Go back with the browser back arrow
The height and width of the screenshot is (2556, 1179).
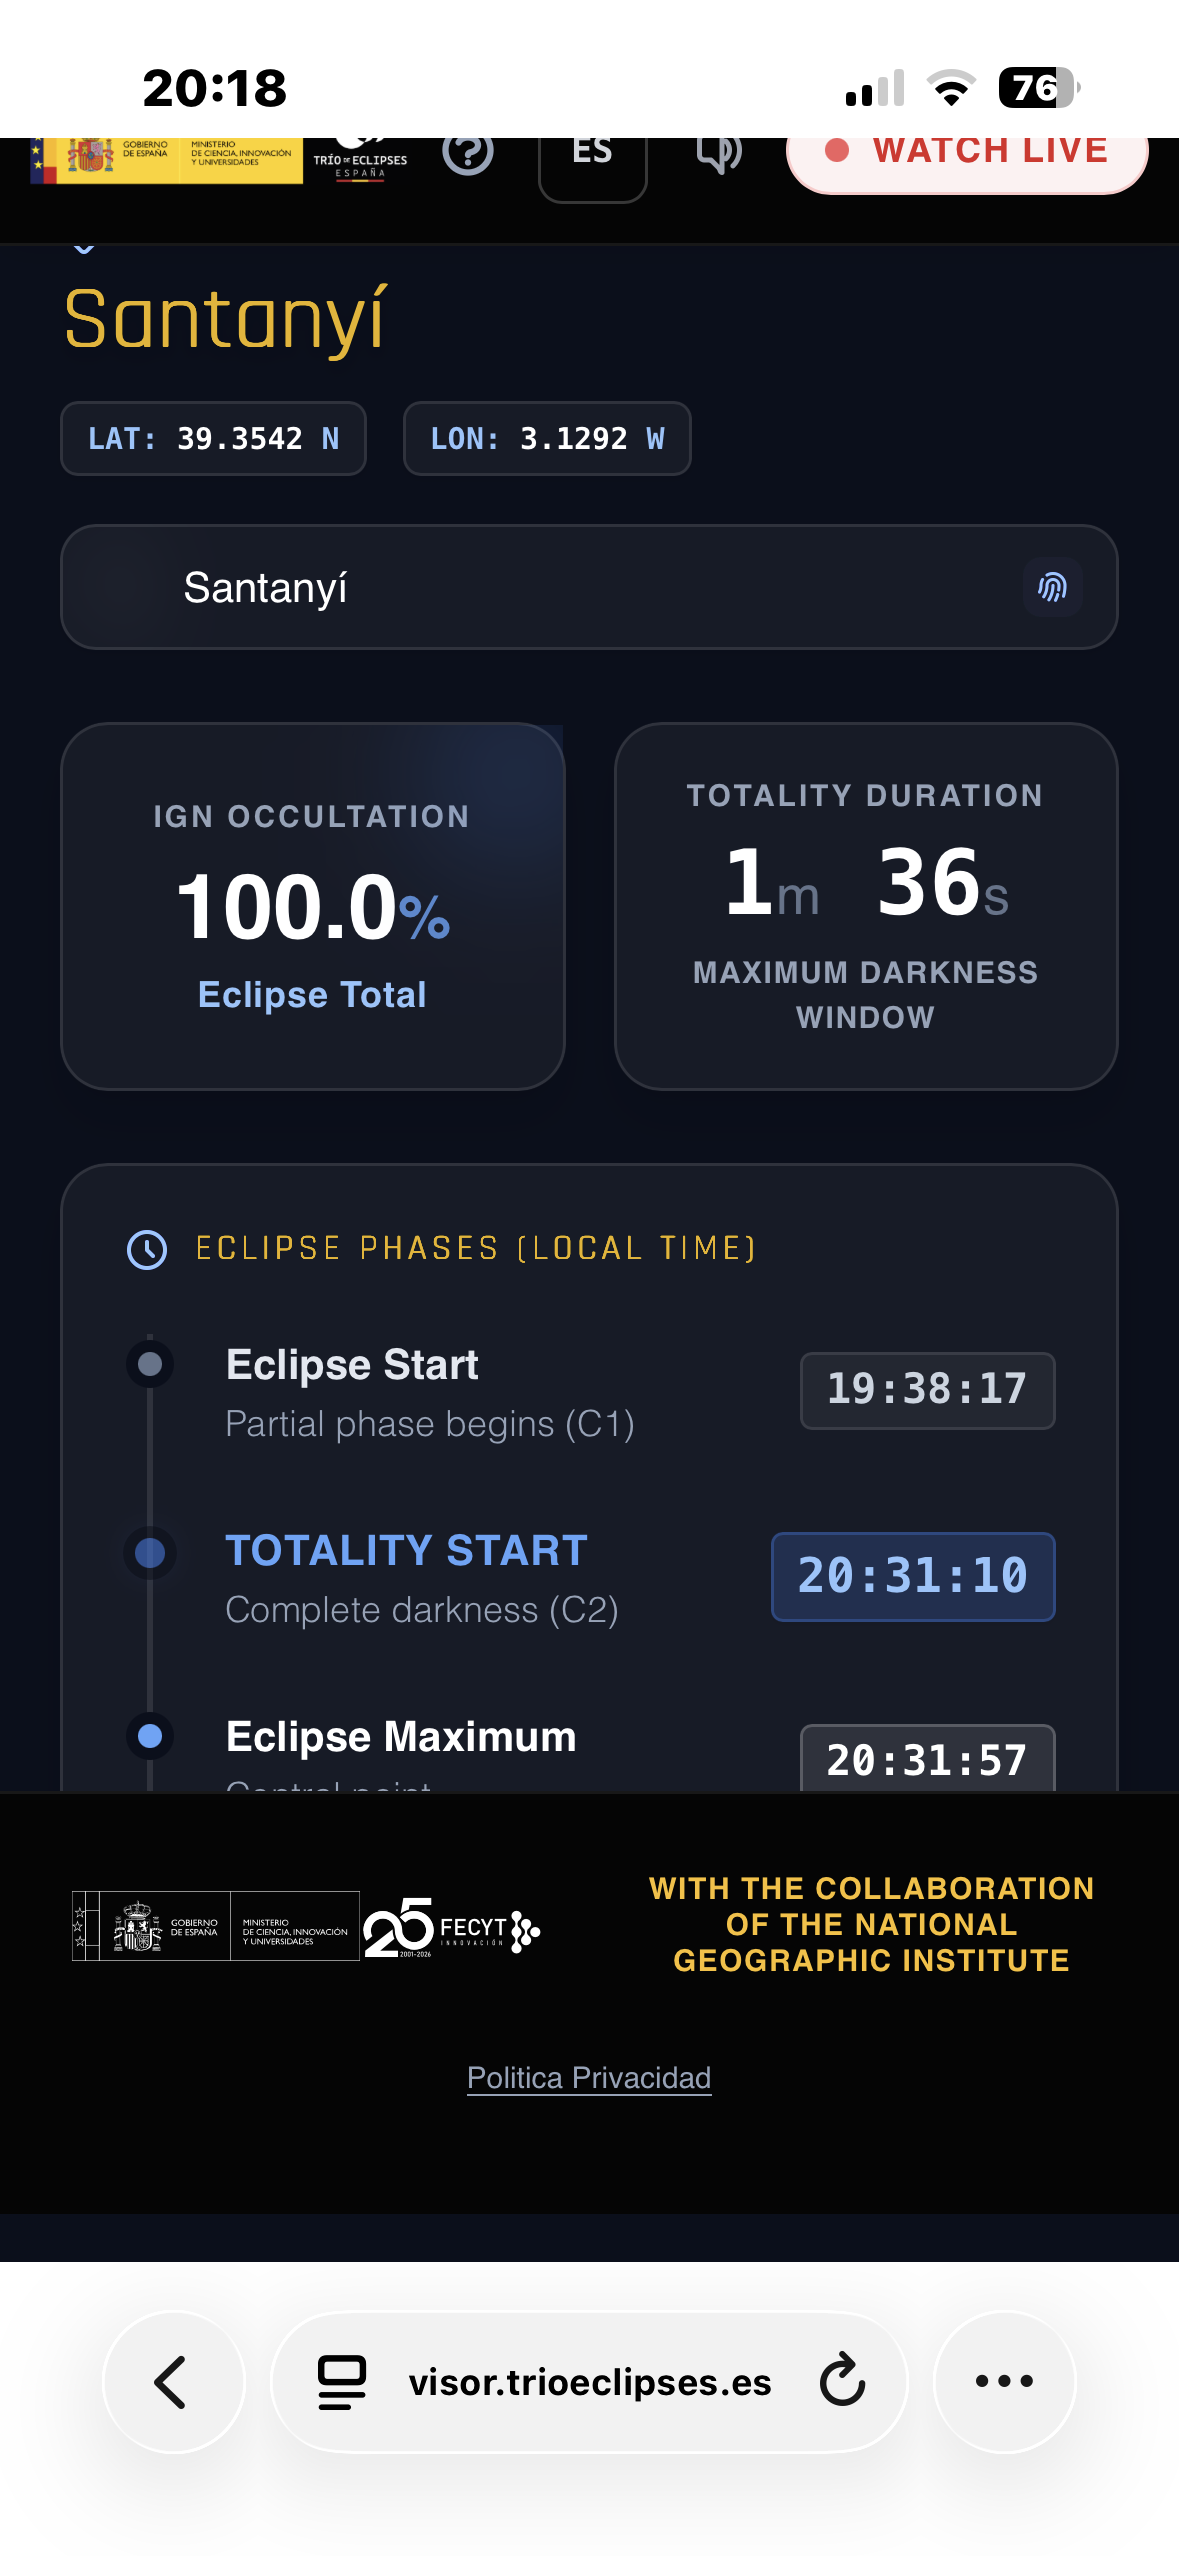[173, 2382]
